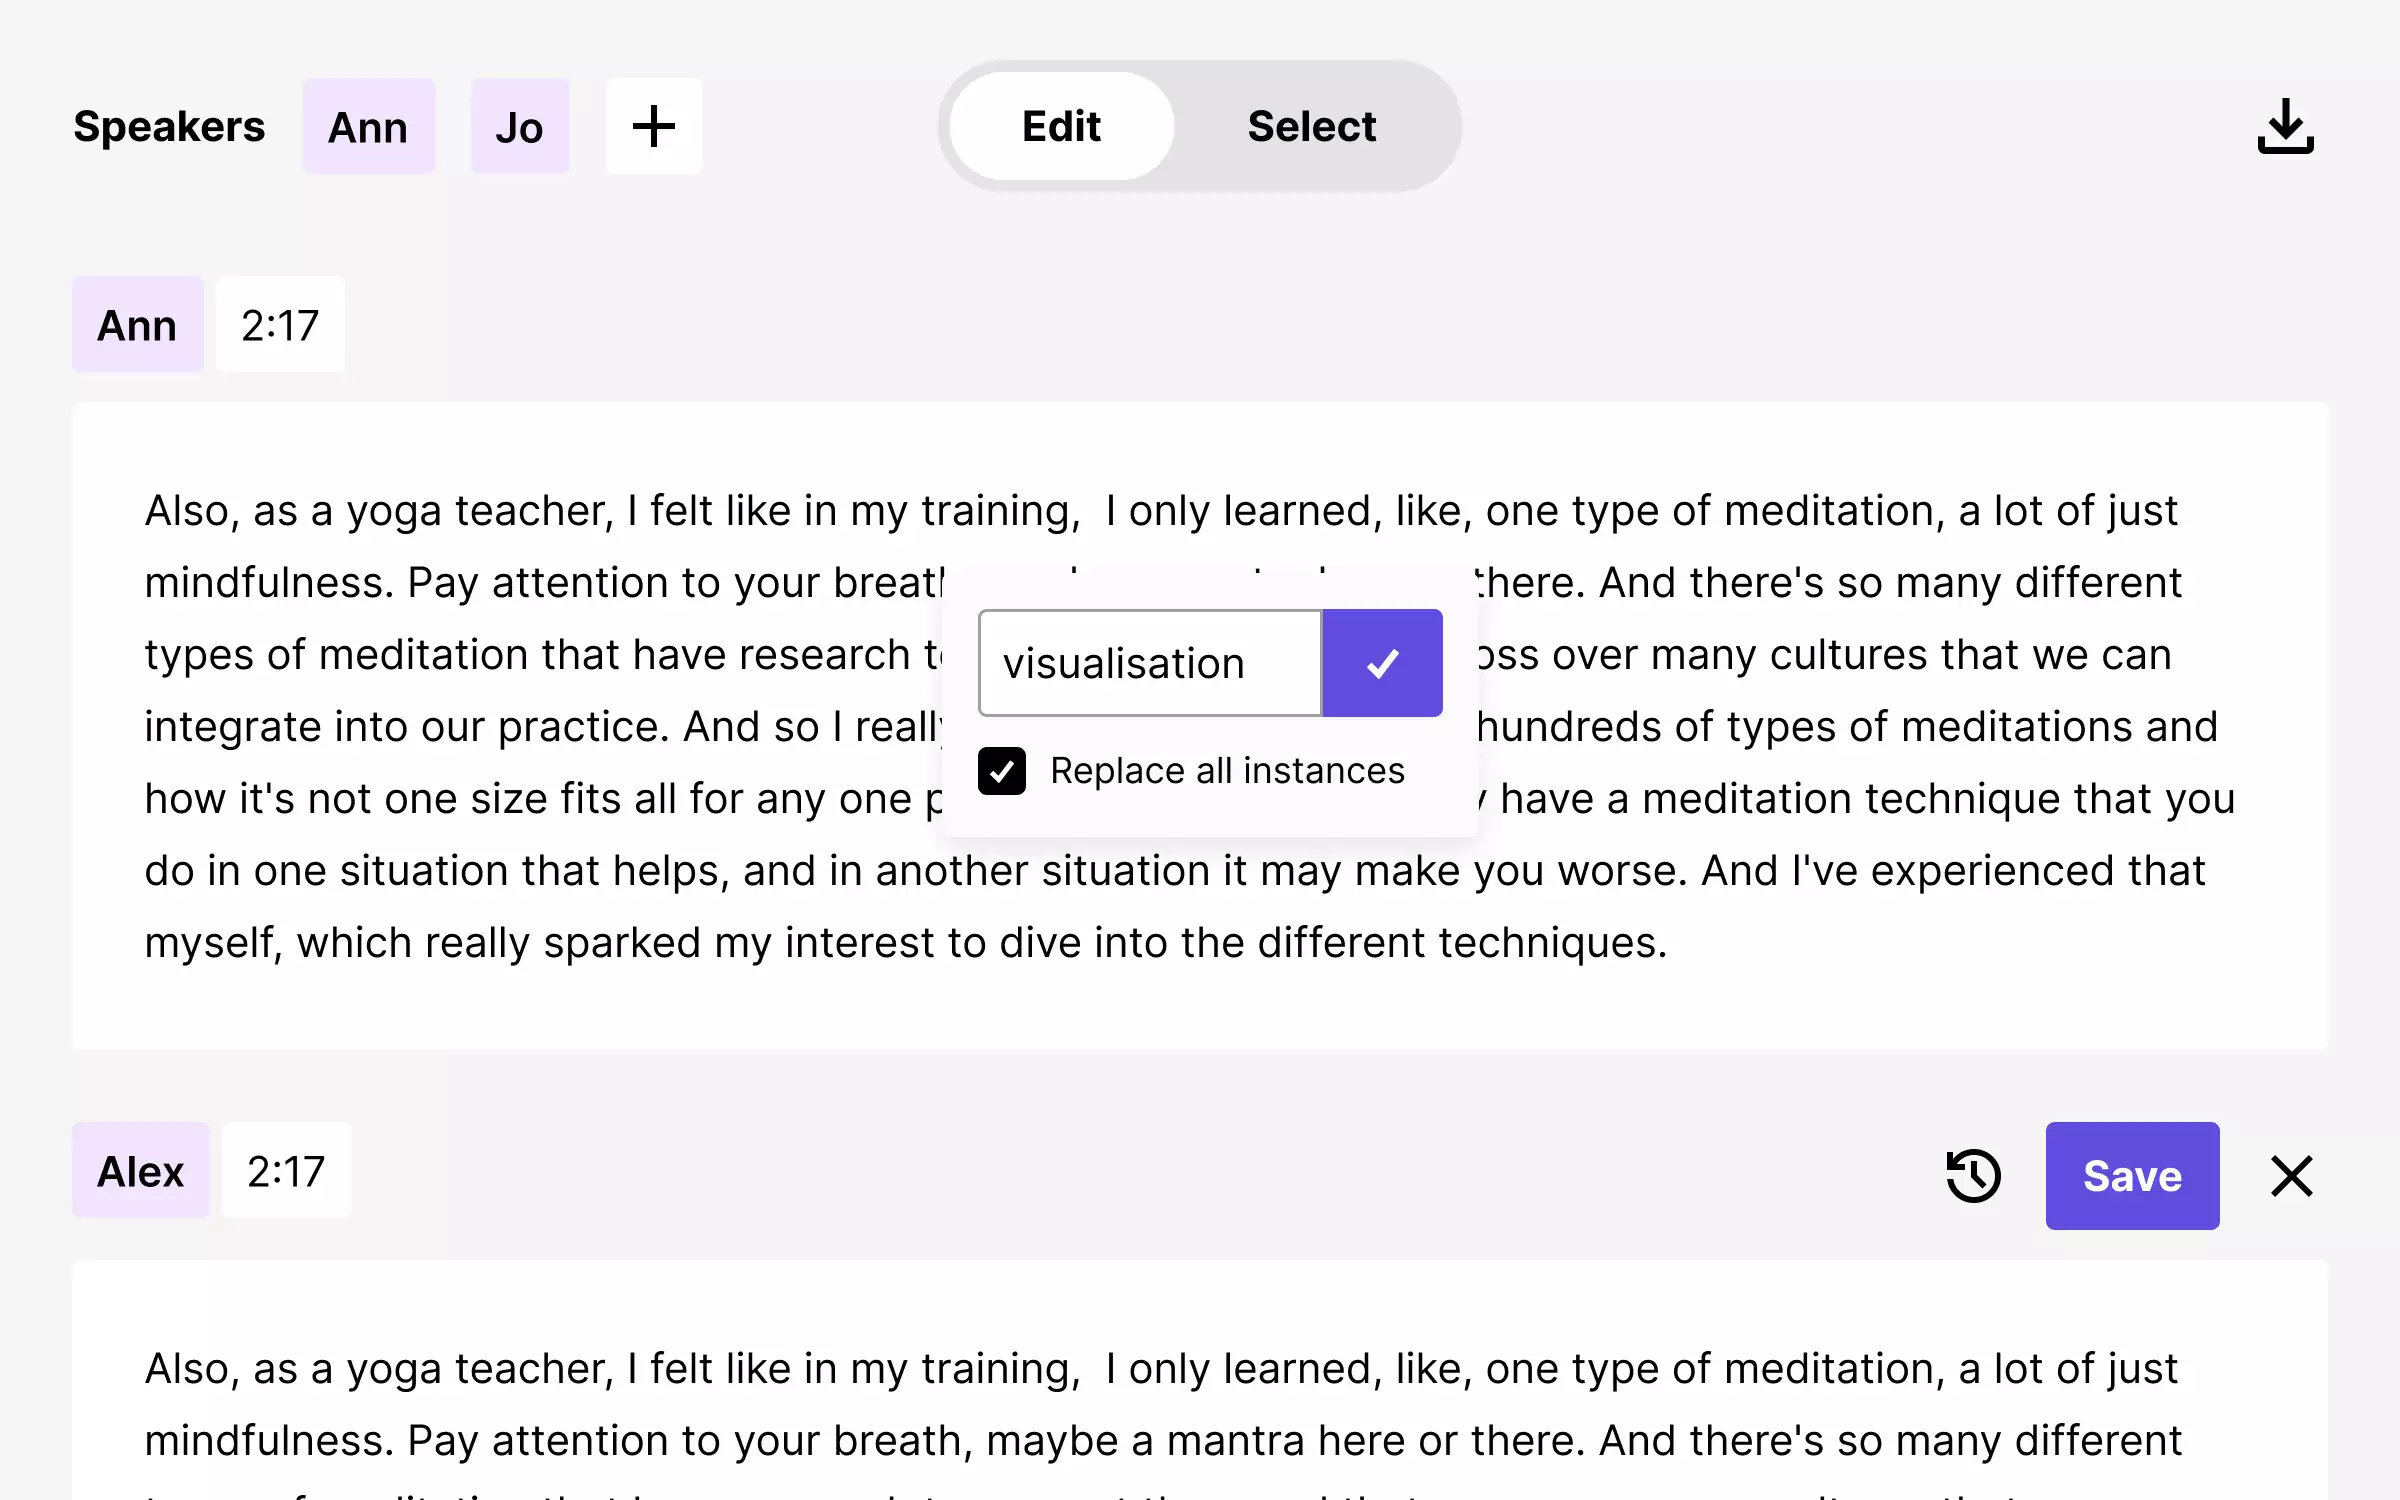Switch to Select mode toggle
The image size is (2400, 1500).
[x=1311, y=124]
